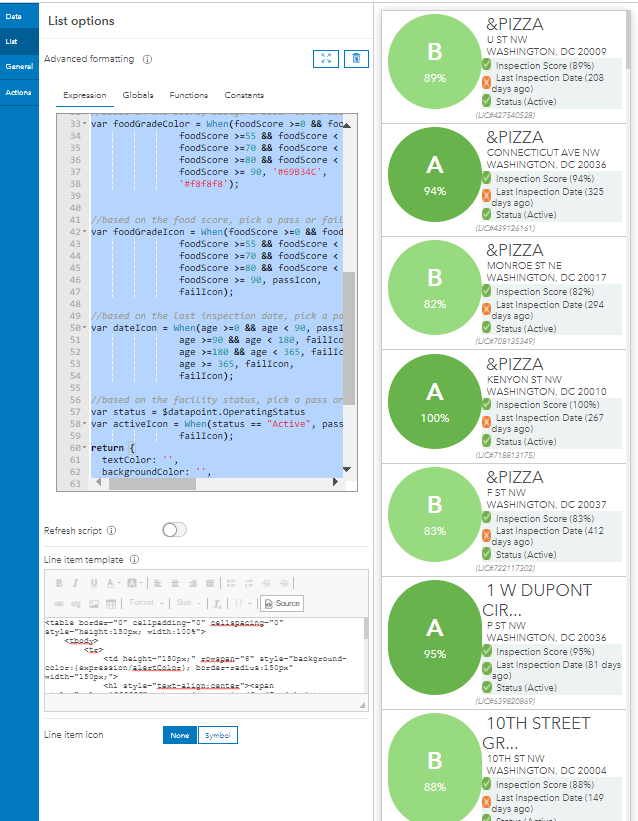Insert link in template editor
638x821 pixels.
59,604
